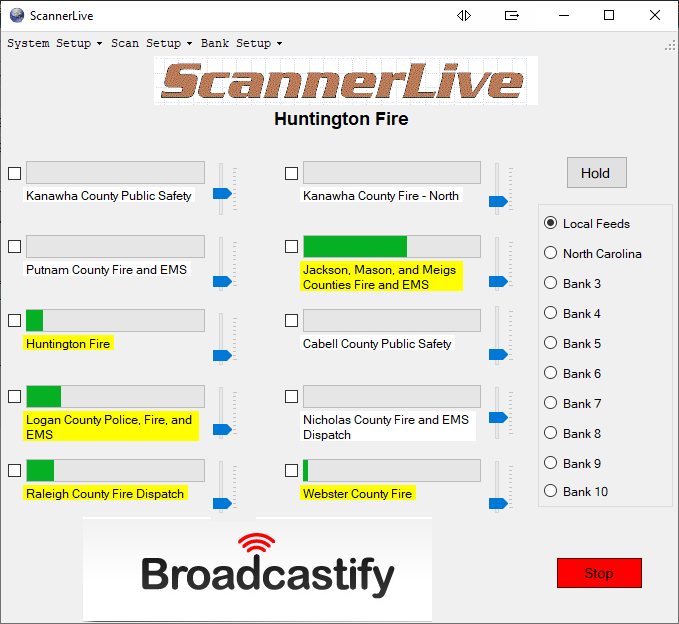Viewport: 679px width, 624px height.
Task: Minimize the ScannerLive window
Action: pos(564,16)
